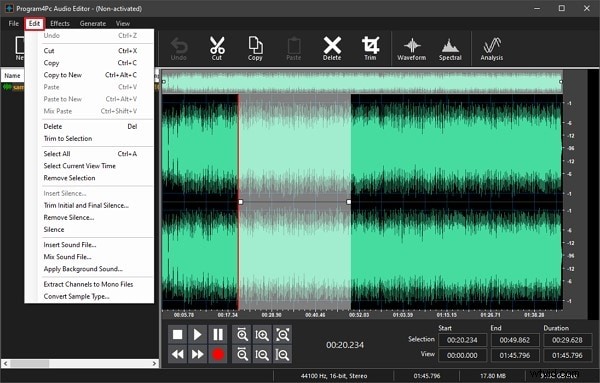Choose Delete in the Edit menu
This screenshot has width=600, height=383.
(89, 126)
